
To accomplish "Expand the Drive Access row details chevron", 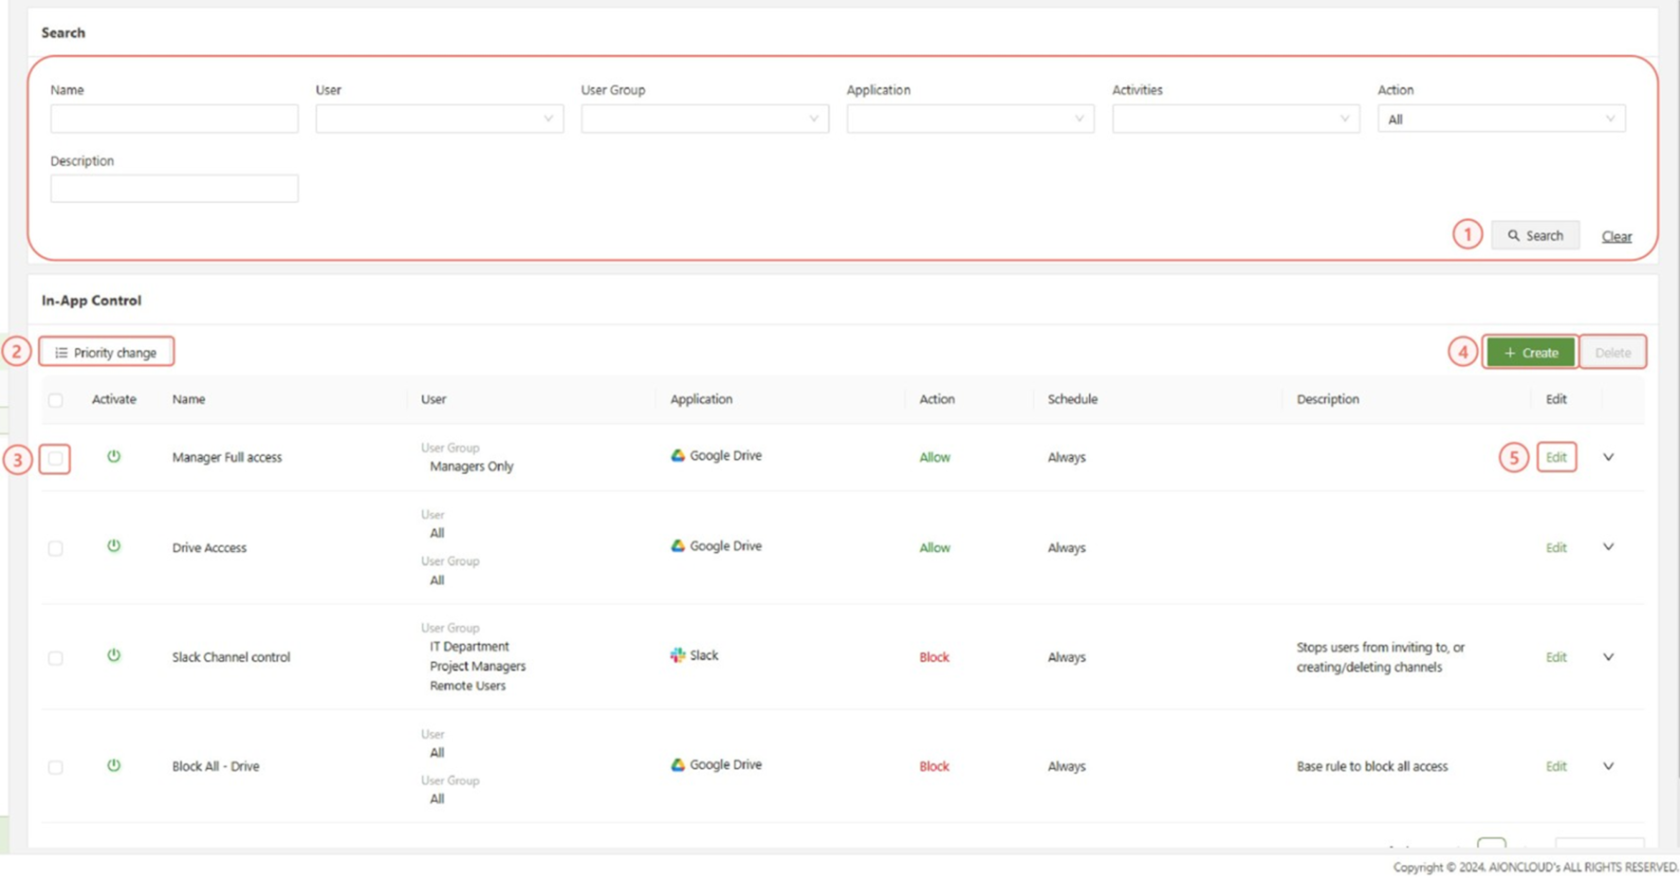I will [x=1608, y=547].
